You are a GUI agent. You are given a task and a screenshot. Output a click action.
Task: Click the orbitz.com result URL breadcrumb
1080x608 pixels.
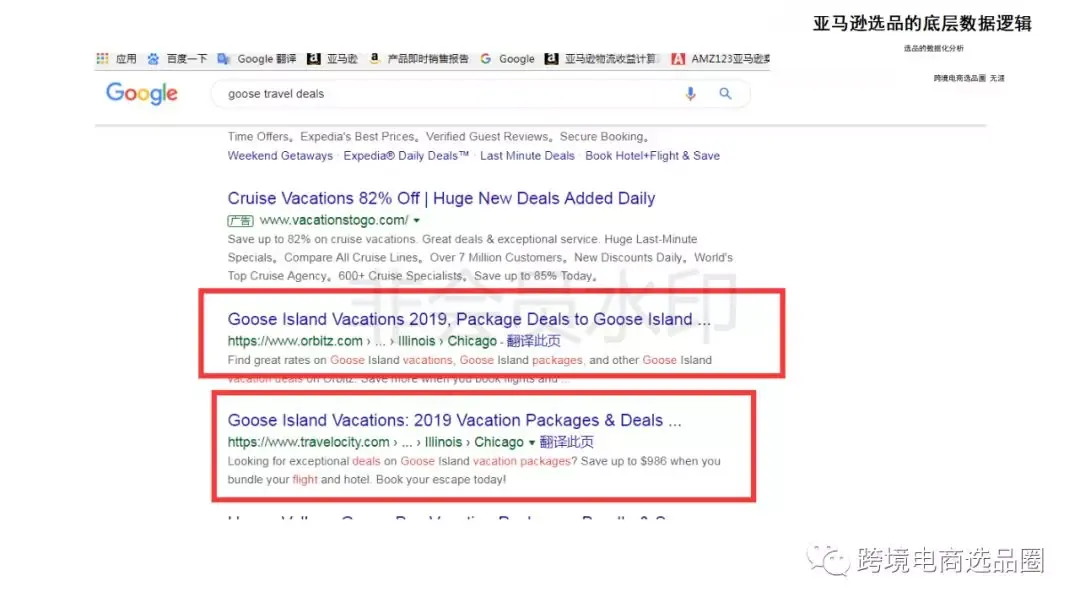pos(362,341)
